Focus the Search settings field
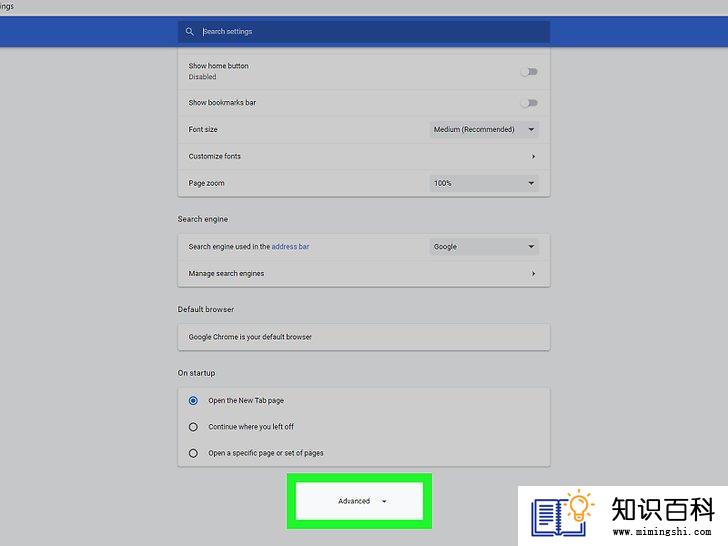The image size is (728, 546). [x=364, y=32]
